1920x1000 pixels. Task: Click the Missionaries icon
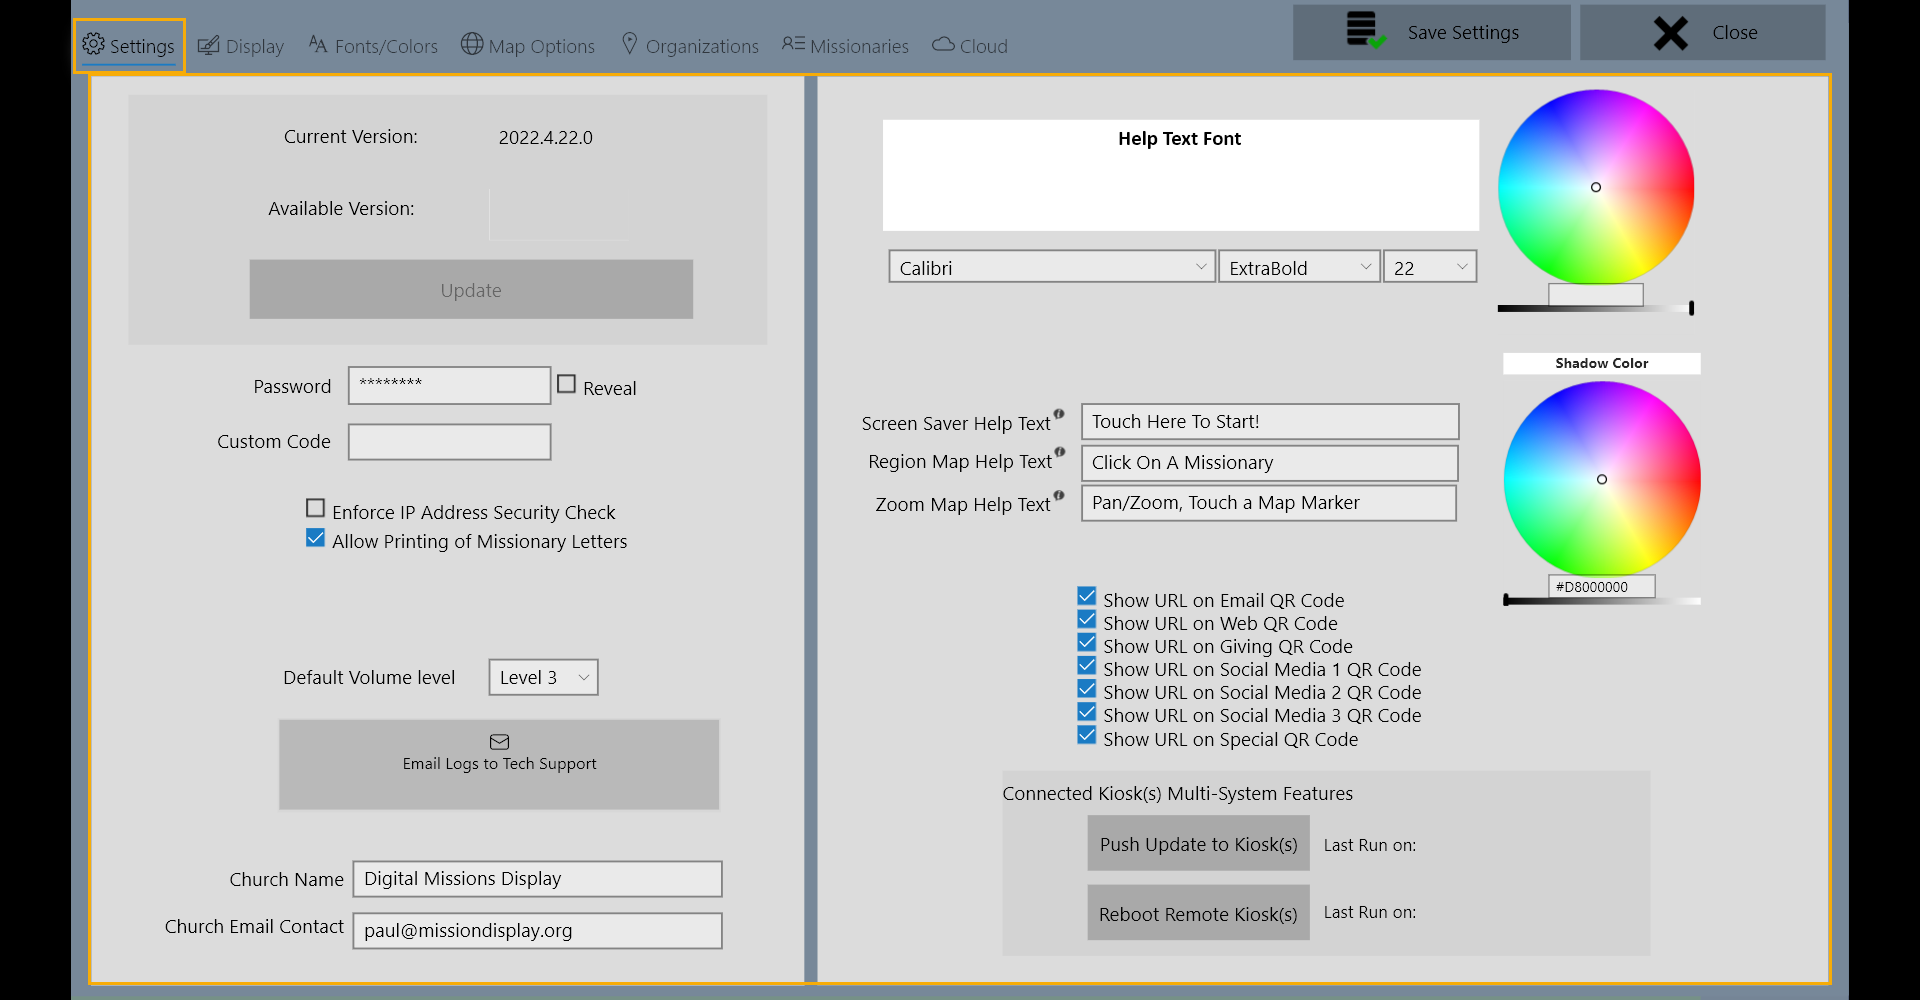click(795, 44)
